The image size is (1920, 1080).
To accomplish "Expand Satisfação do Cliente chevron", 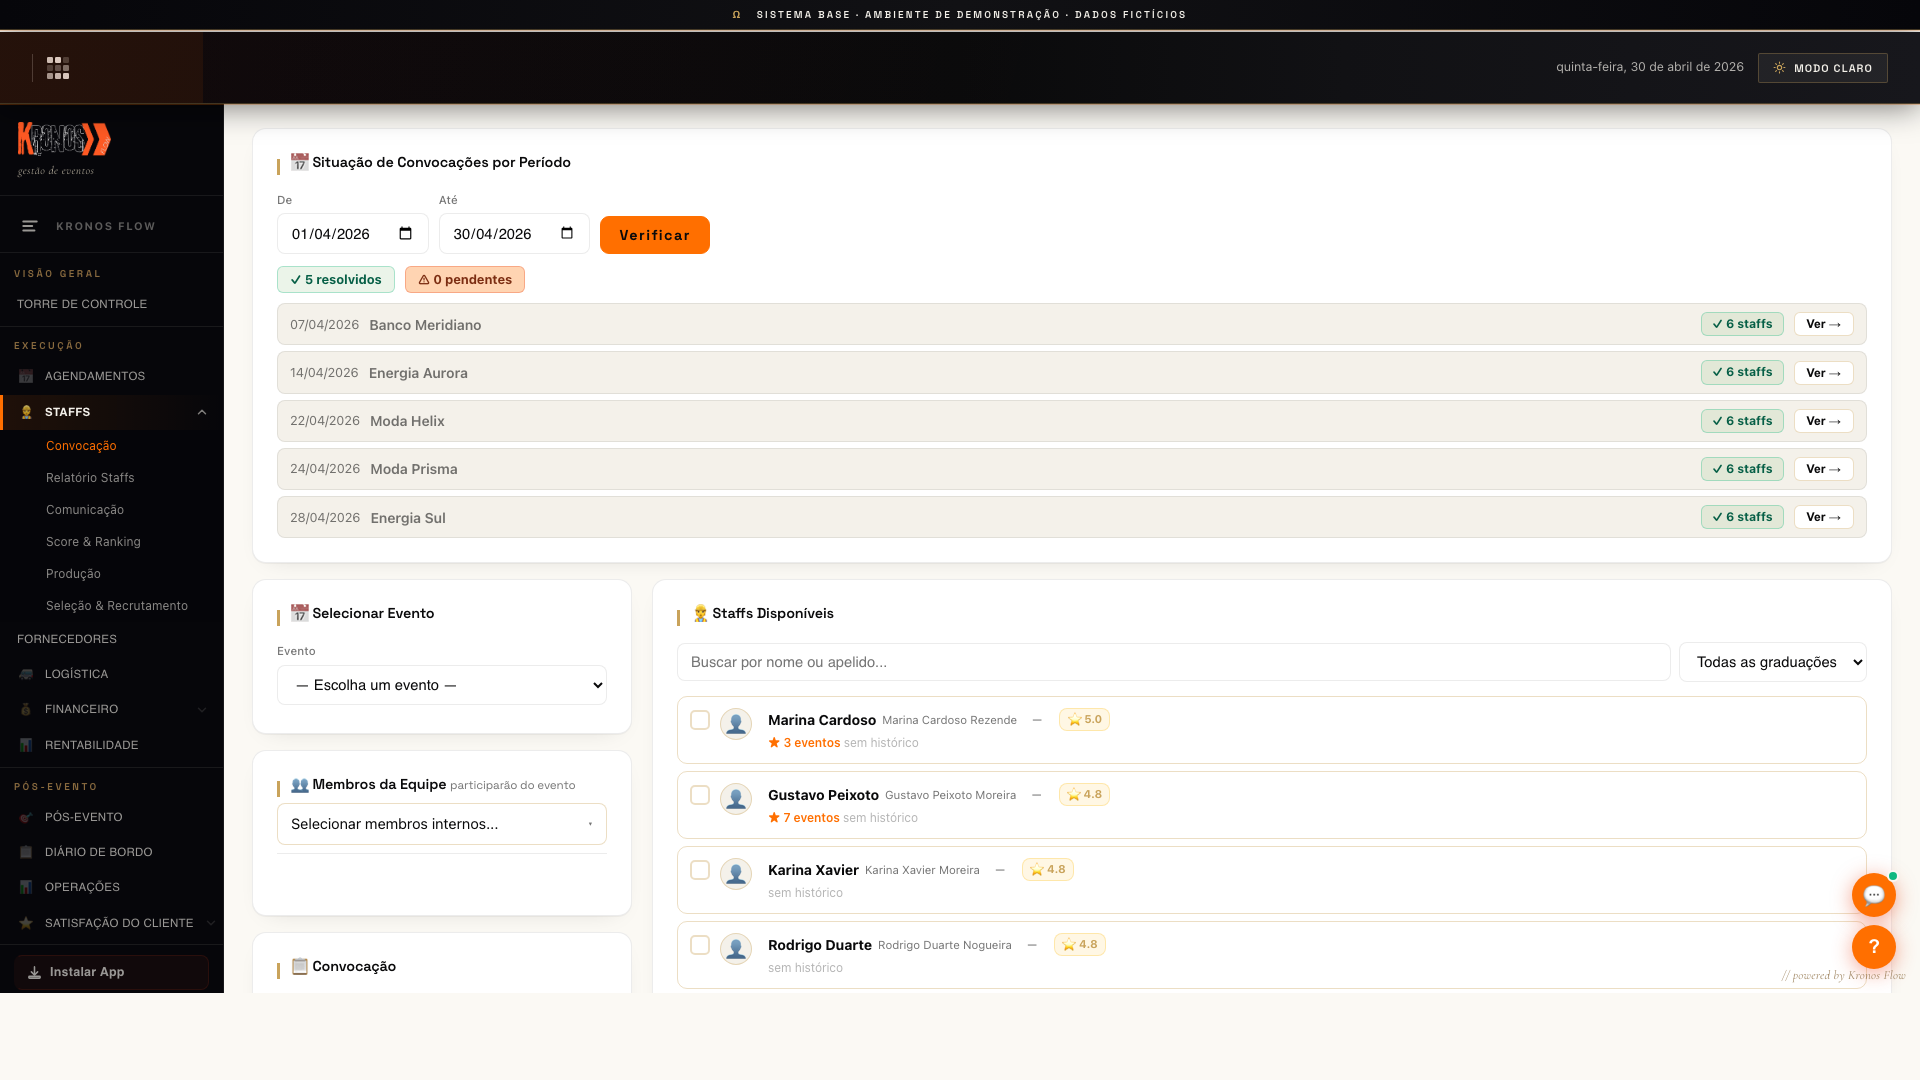I will click(x=210, y=923).
